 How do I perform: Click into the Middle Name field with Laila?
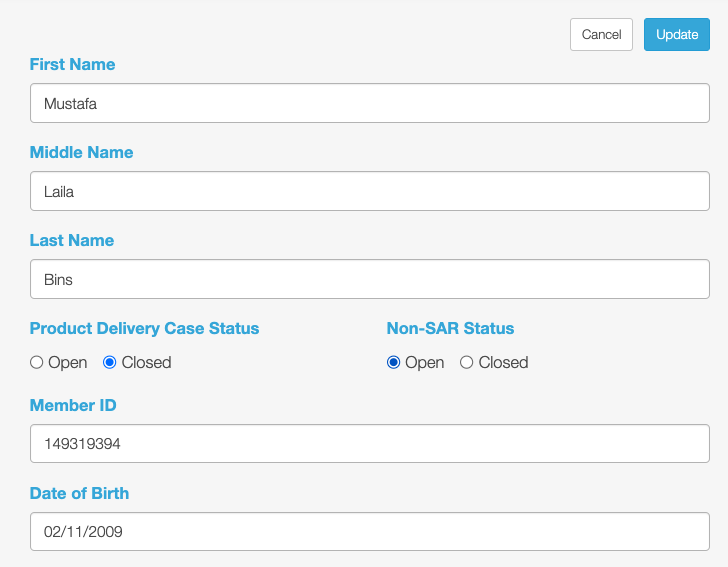pos(370,191)
